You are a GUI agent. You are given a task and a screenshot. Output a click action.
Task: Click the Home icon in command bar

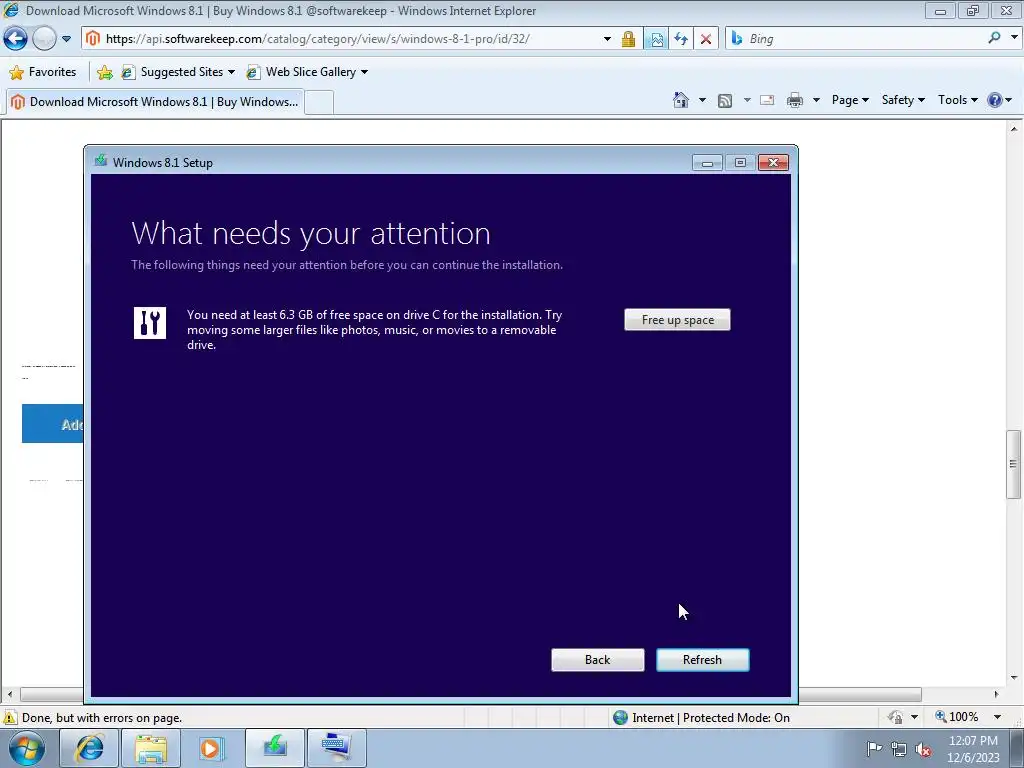(x=680, y=100)
